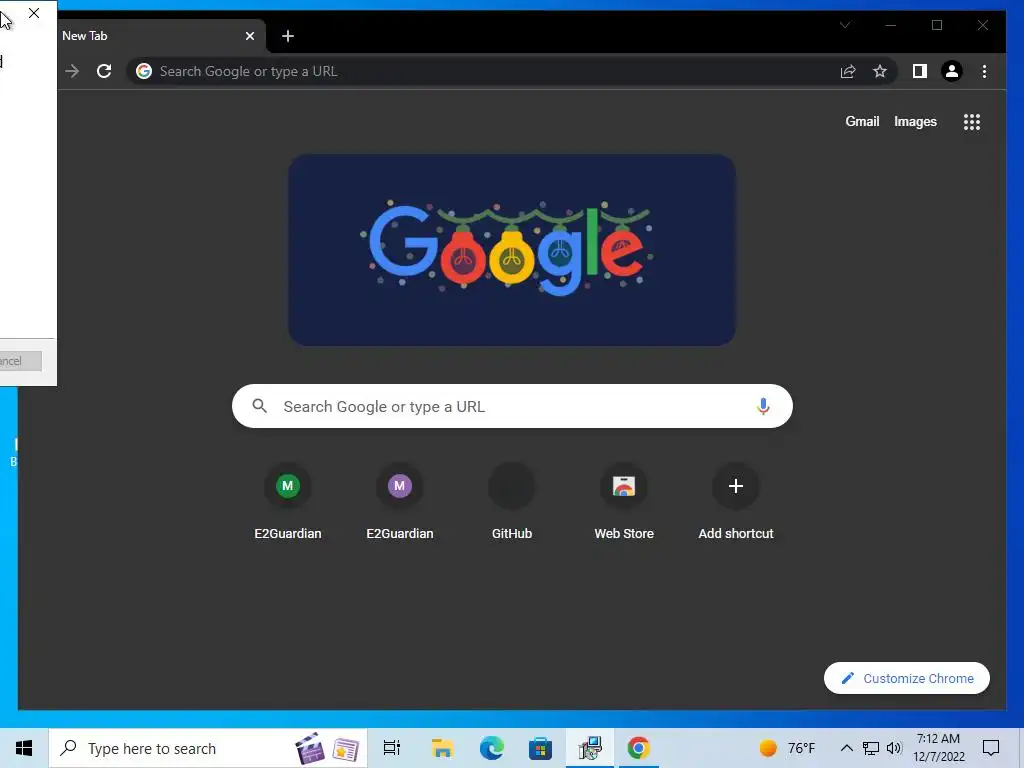Open a new tab with the plus button
The height and width of the screenshot is (768, 1024).
coord(288,36)
